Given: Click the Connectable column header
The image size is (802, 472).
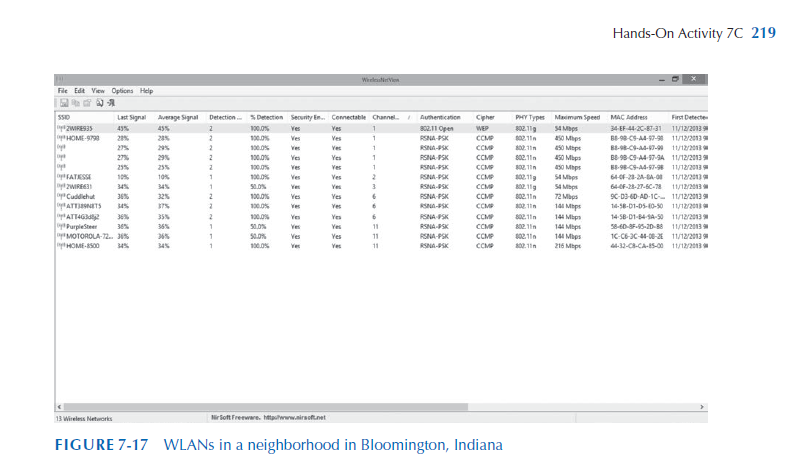Looking at the screenshot, I should (x=349, y=117).
